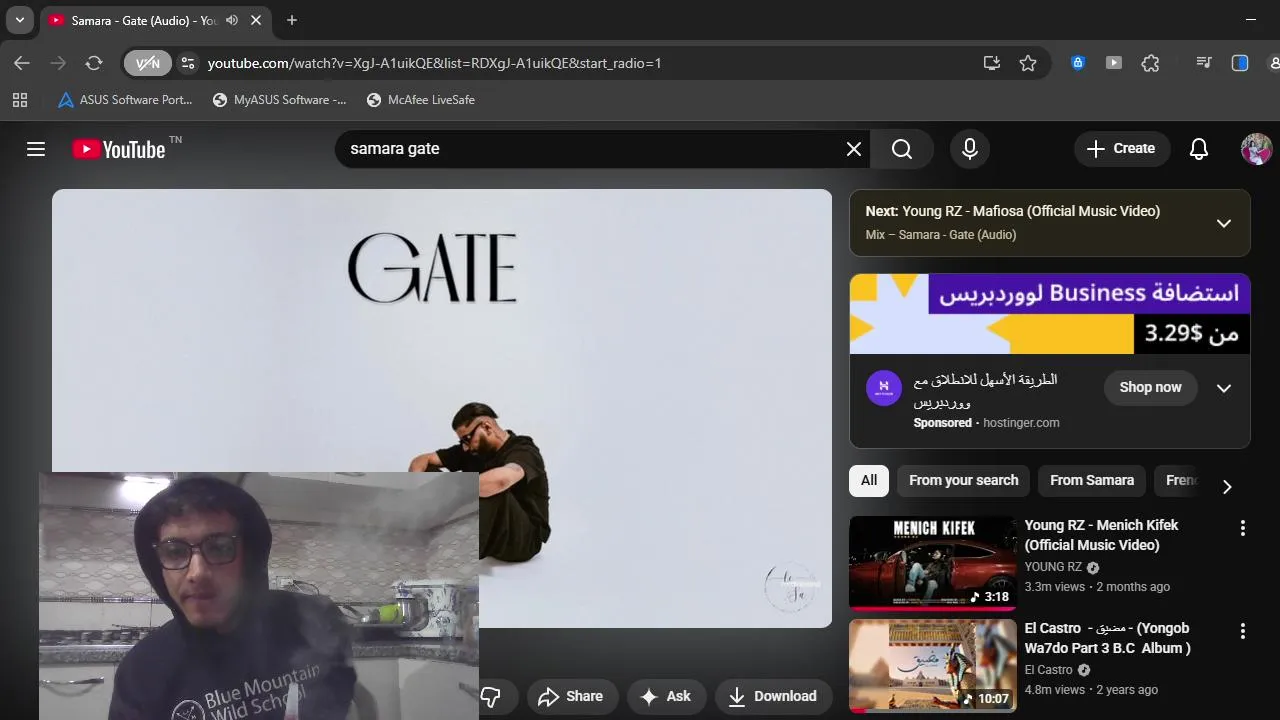Image resolution: width=1280 pixels, height=720 pixels.
Task: Open MyASUS Software bookmark
Action: (280, 100)
